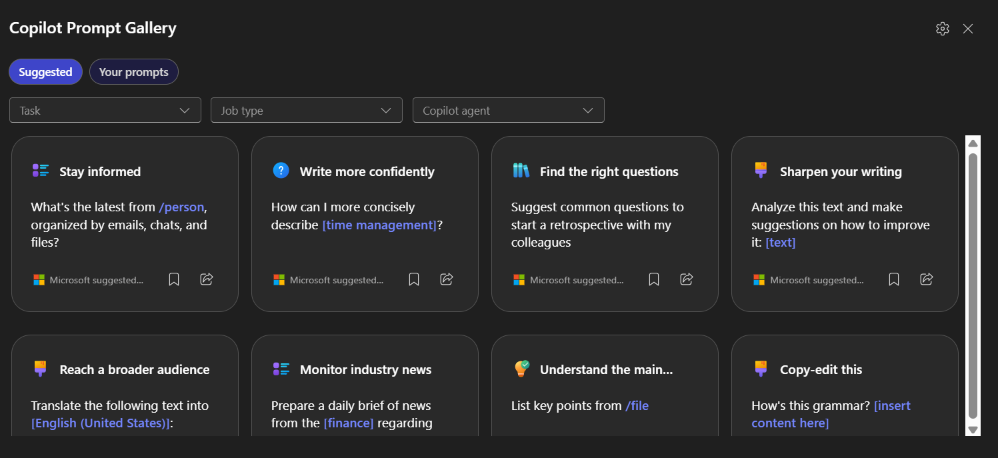Click the Copilot Prompt Gallery heading
This screenshot has height=458, width=998.
(x=93, y=28)
